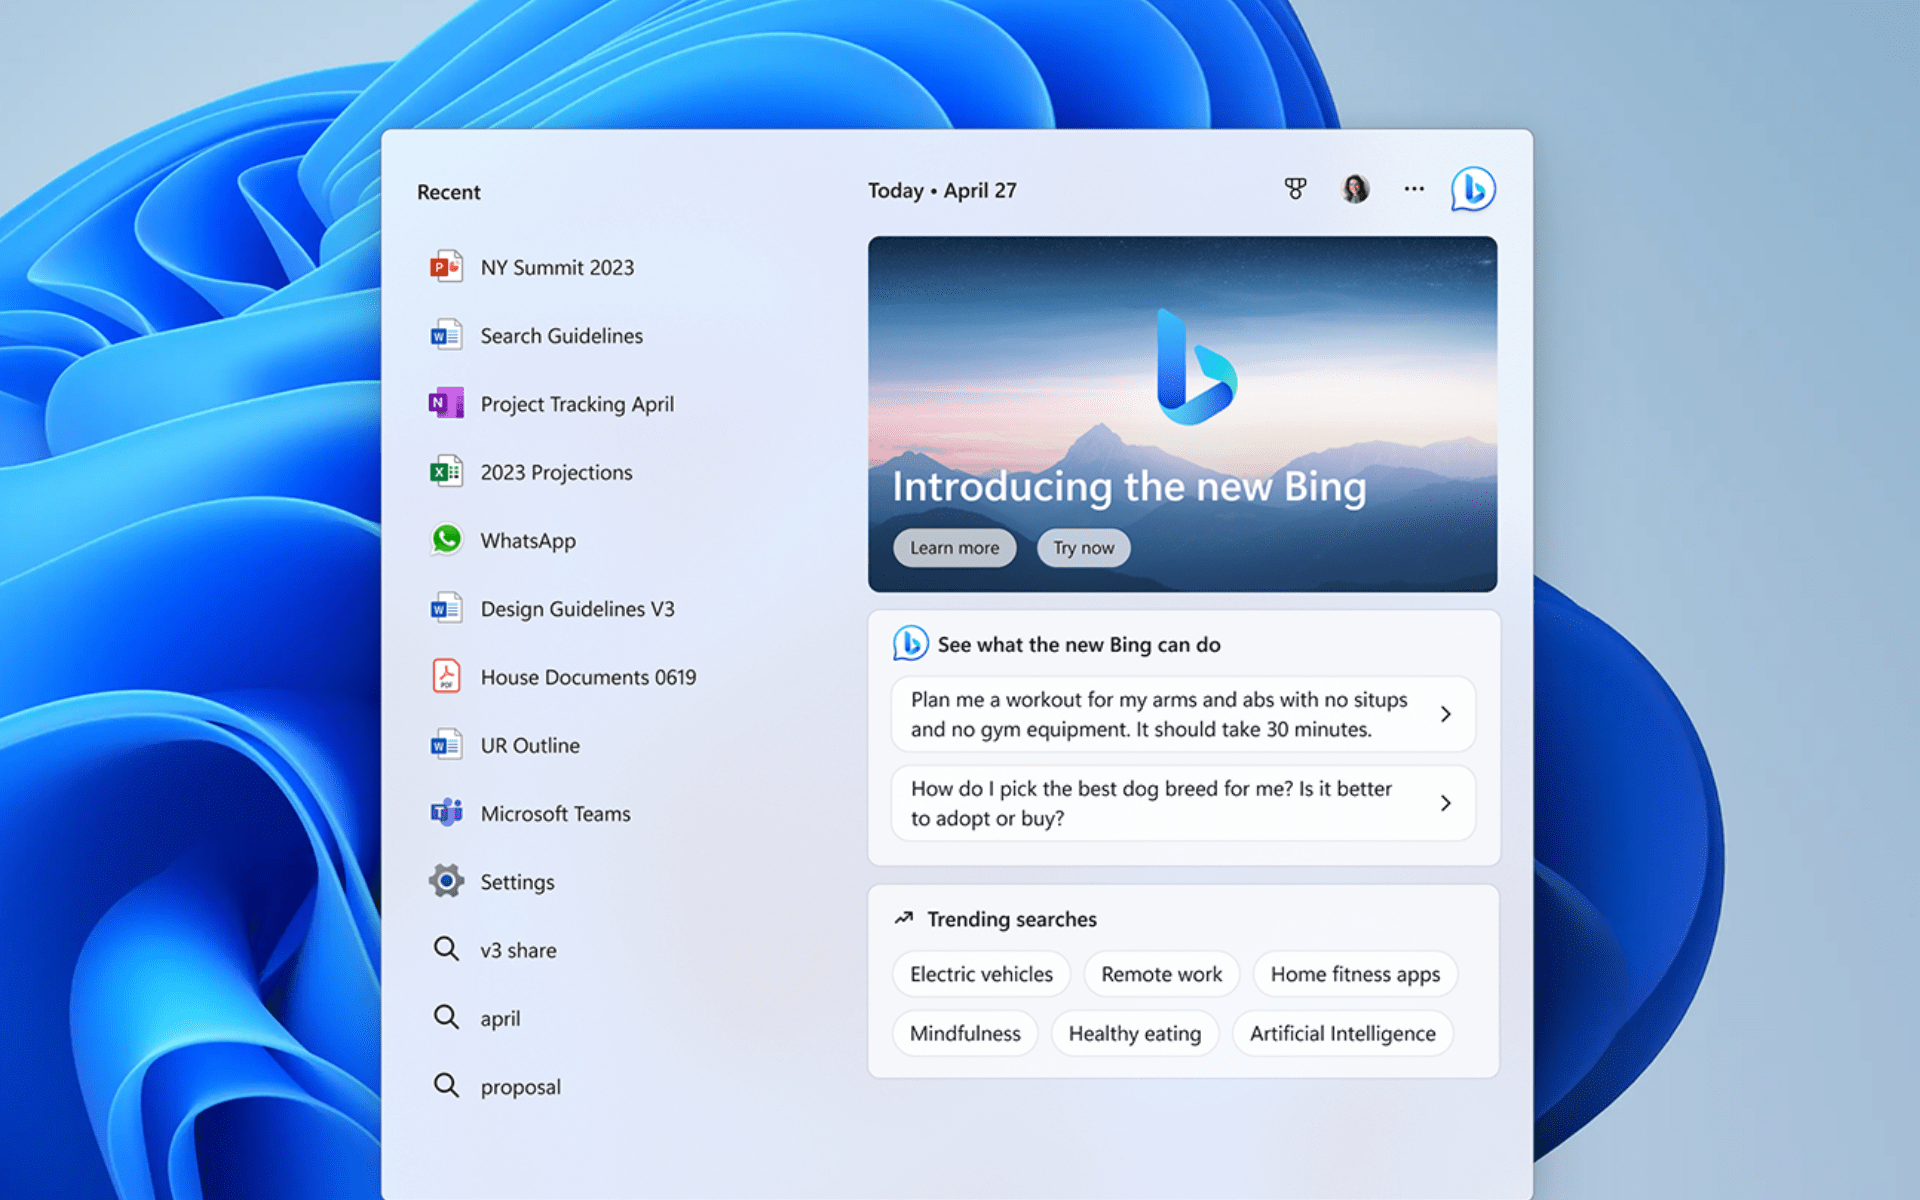This screenshot has height=1200, width=1920.
Task: Click Try now on the Bing banner
Action: point(1083,548)
